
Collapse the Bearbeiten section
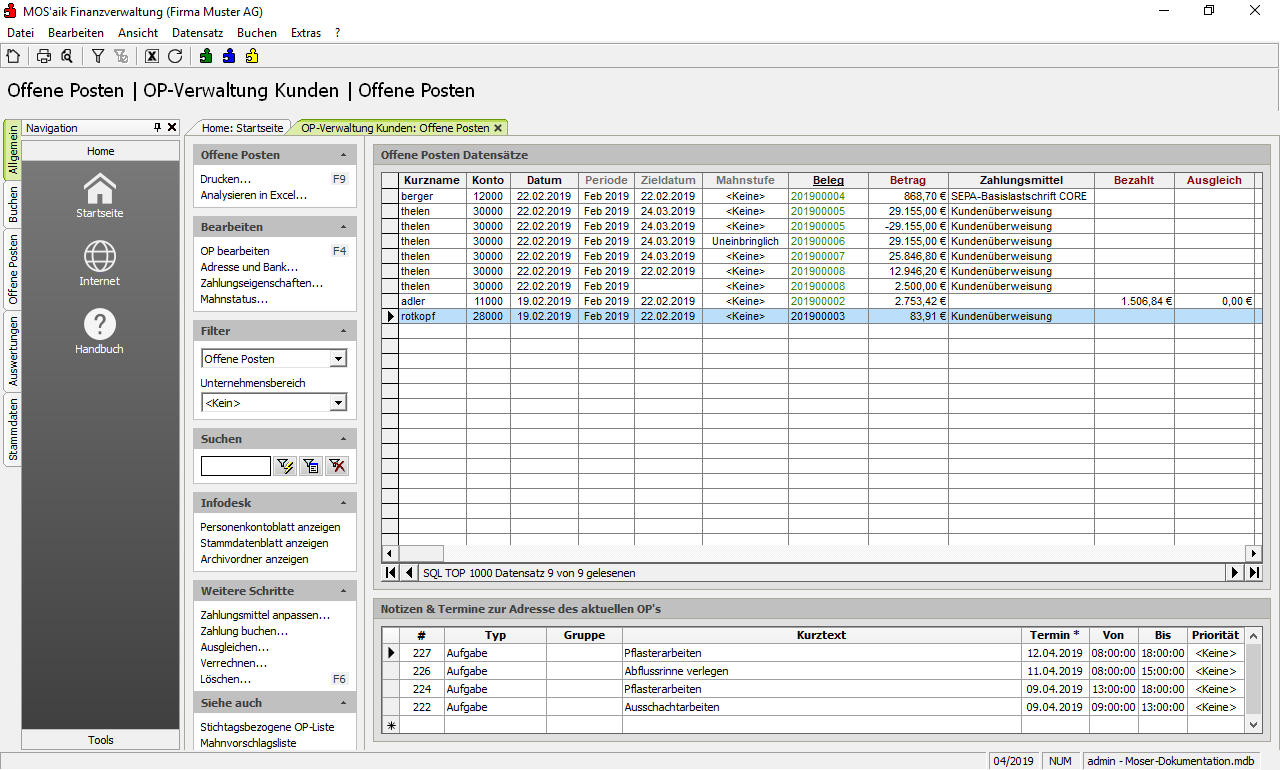(344, 227)
